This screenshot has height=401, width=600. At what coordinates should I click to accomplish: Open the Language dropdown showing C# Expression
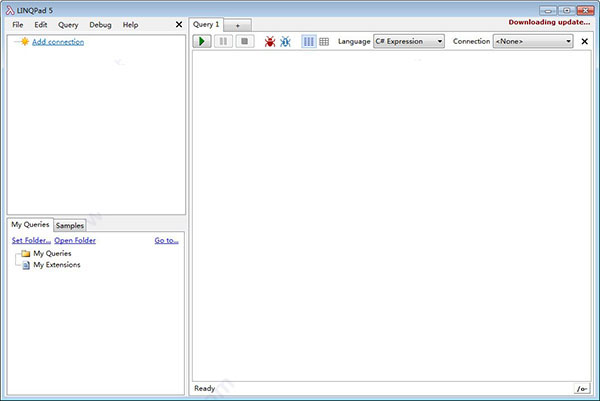coord(409,41)
